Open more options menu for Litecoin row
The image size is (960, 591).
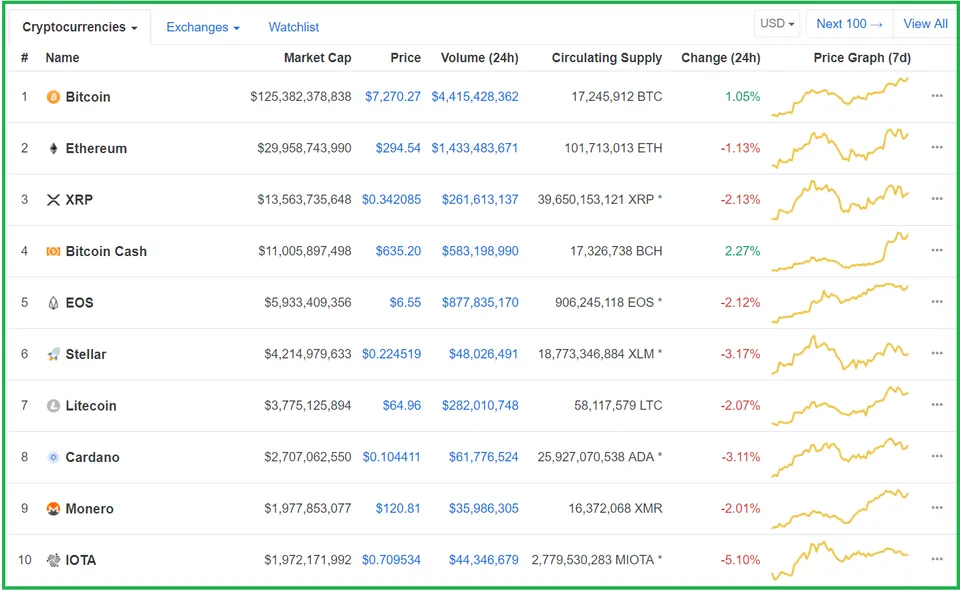(x=937, y=405)
